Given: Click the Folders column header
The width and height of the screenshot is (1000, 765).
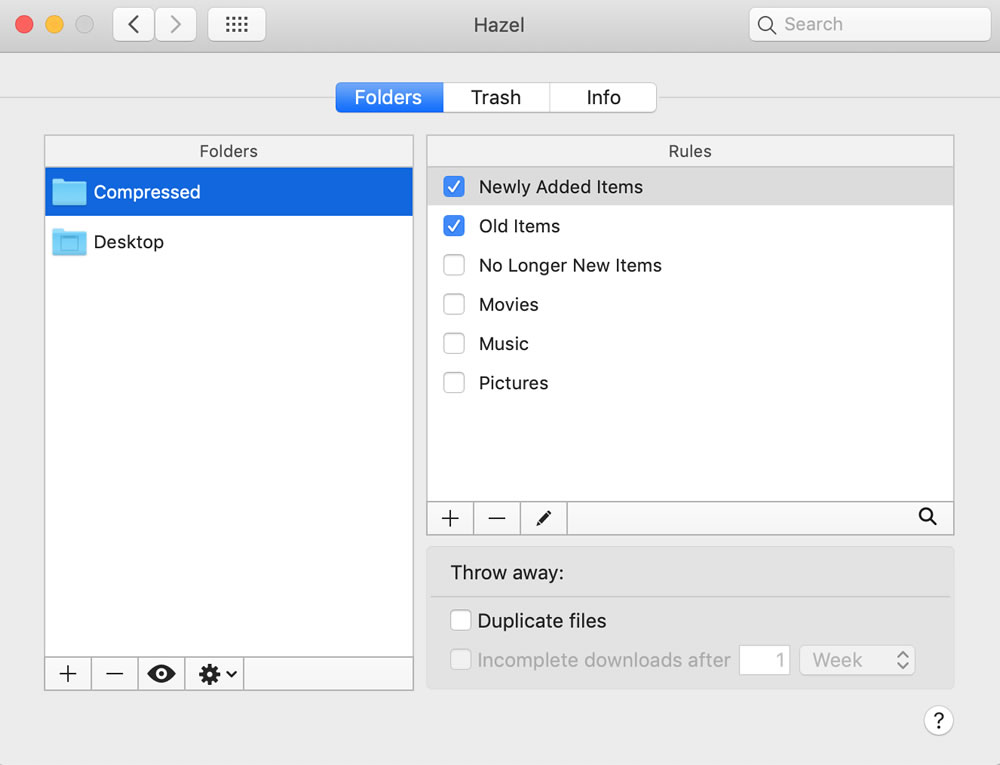Looking at the screenshot, I should 229,151.
